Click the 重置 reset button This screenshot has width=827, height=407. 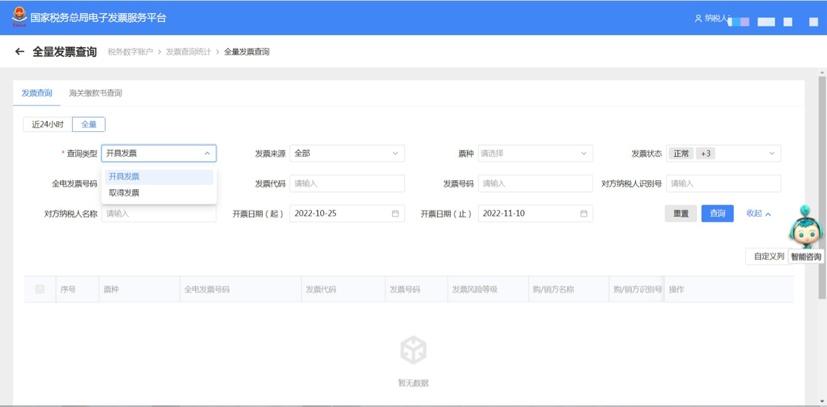tap(680, 213)
